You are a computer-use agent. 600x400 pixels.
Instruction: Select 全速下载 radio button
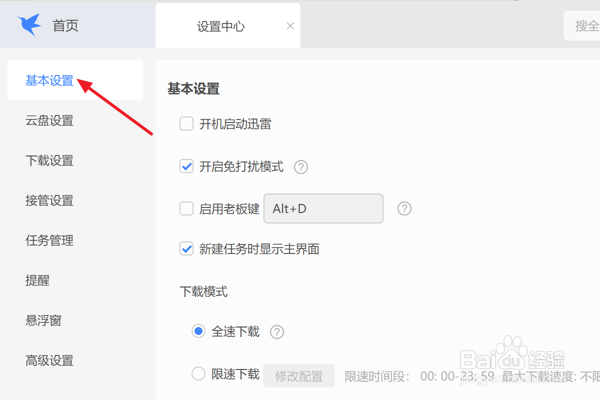[198, 331]
